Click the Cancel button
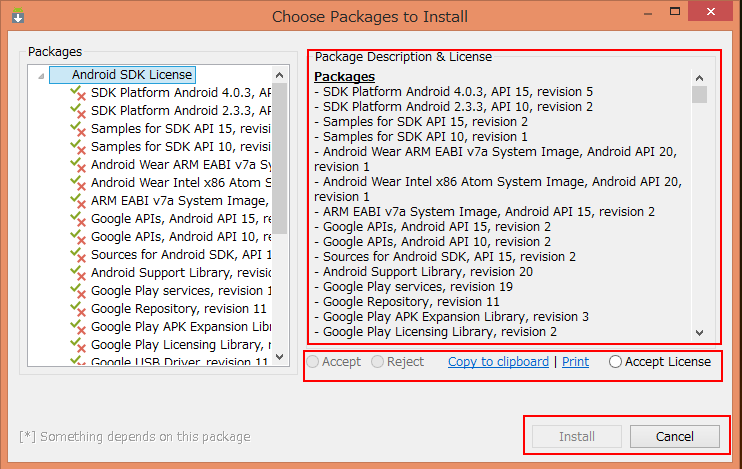This screenshot has height=469, width=742. click(675, 436)
